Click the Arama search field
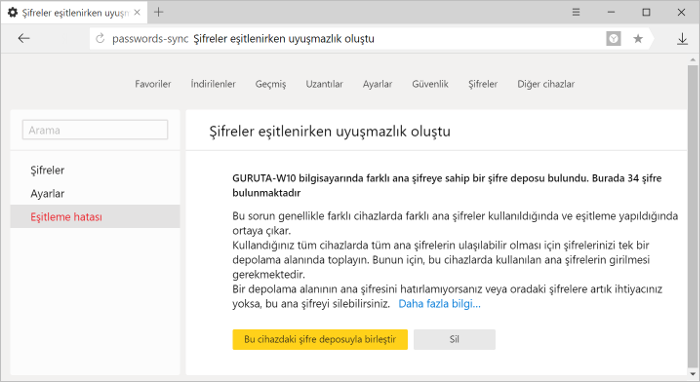Viewport: 700px width, 382px height. pyautogui.click(x=95, y=130)
